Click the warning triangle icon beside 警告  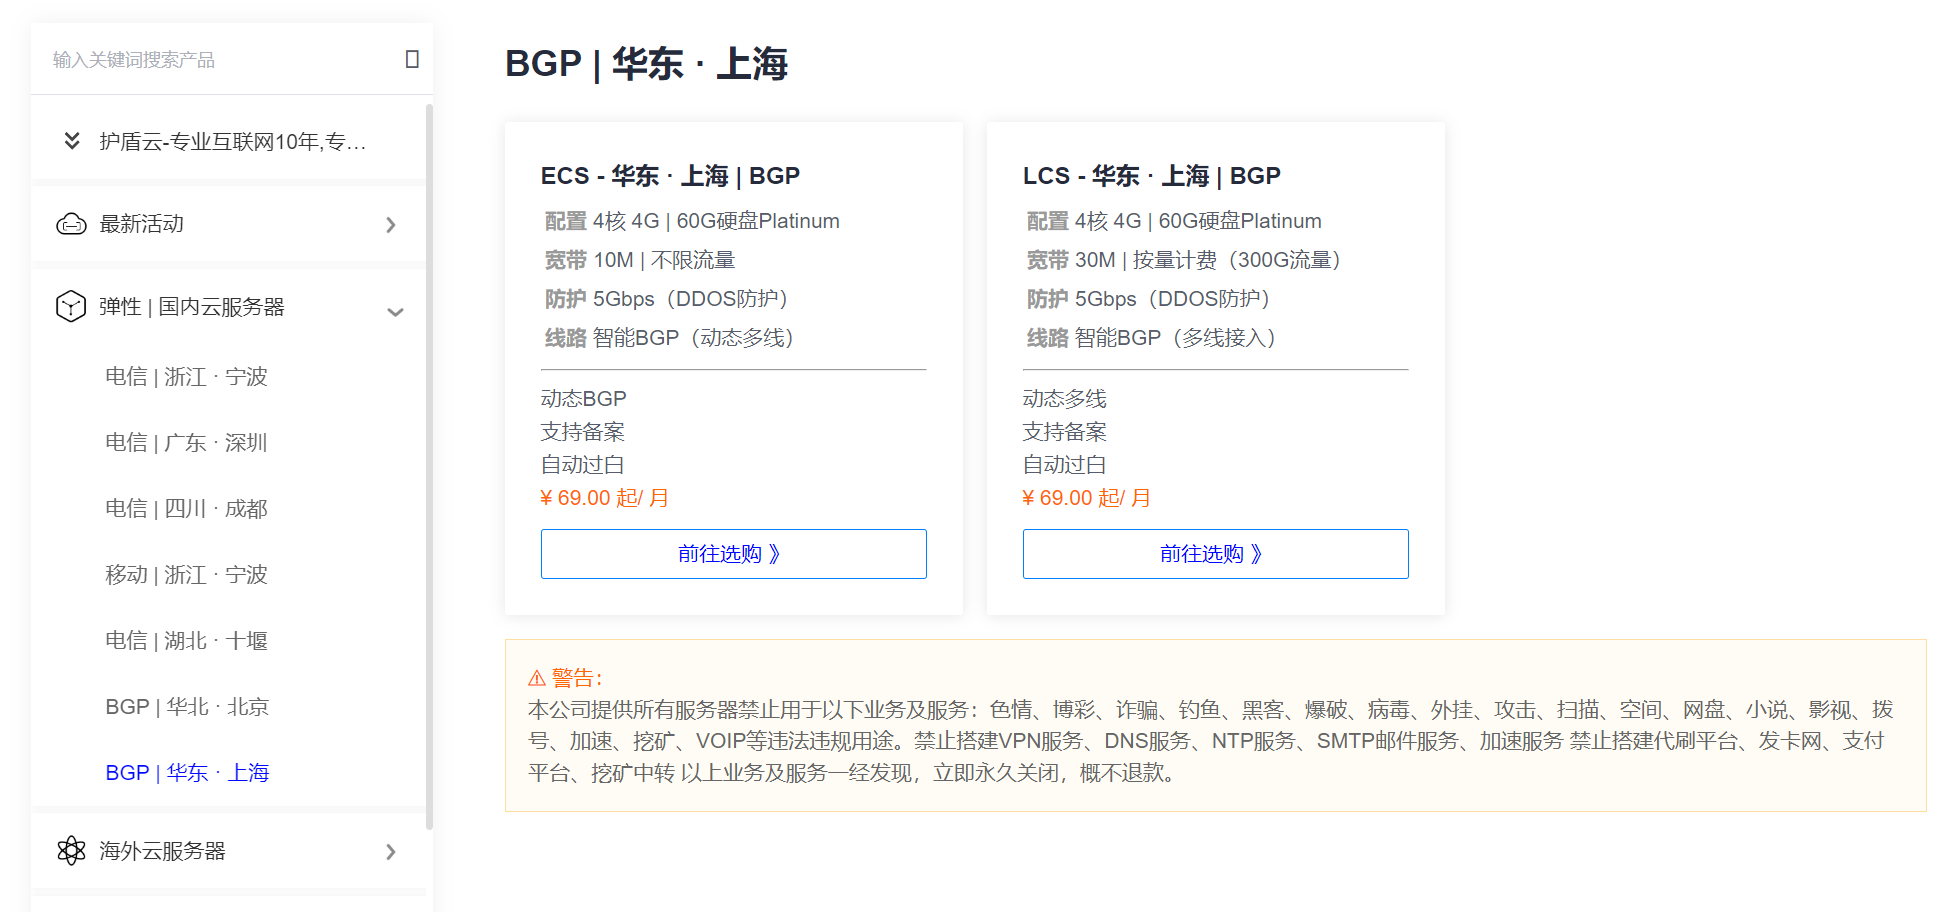pyautogui.click(x=537, y=678)
